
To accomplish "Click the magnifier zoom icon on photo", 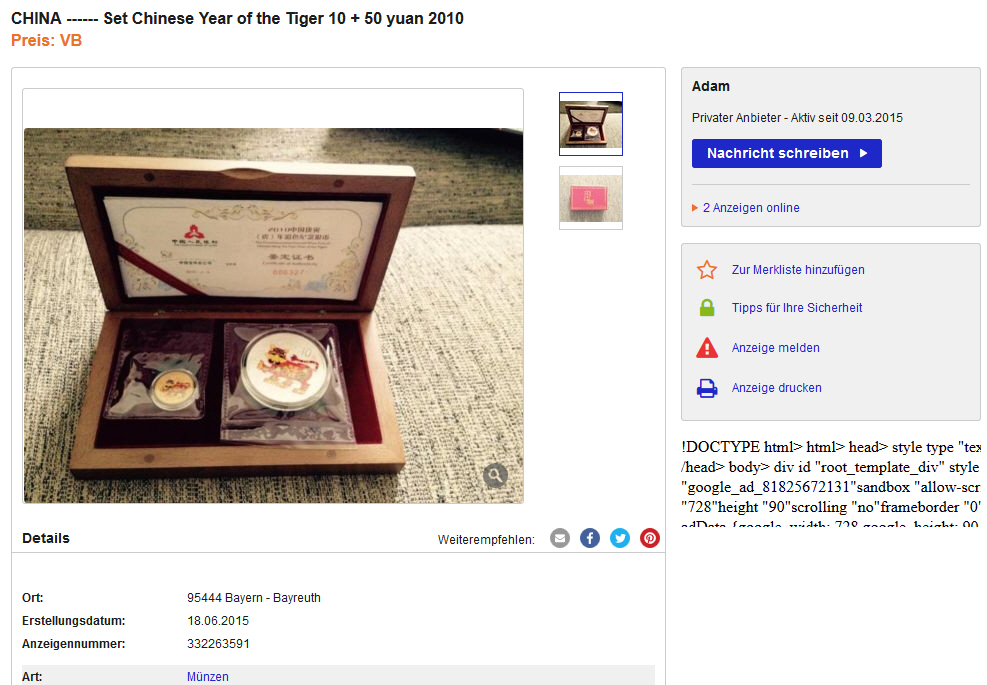I will pos(495,475).
